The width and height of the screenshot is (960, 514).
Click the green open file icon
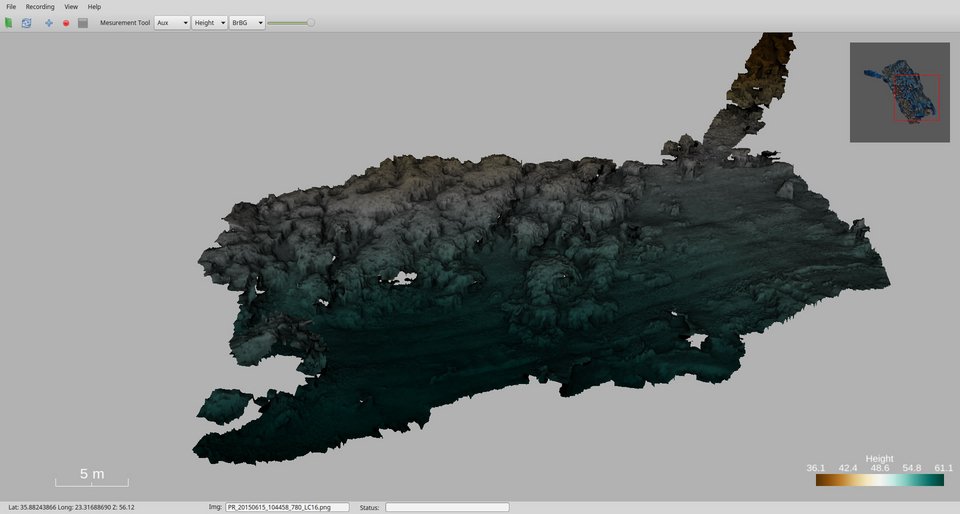click(x=9, y=22)
